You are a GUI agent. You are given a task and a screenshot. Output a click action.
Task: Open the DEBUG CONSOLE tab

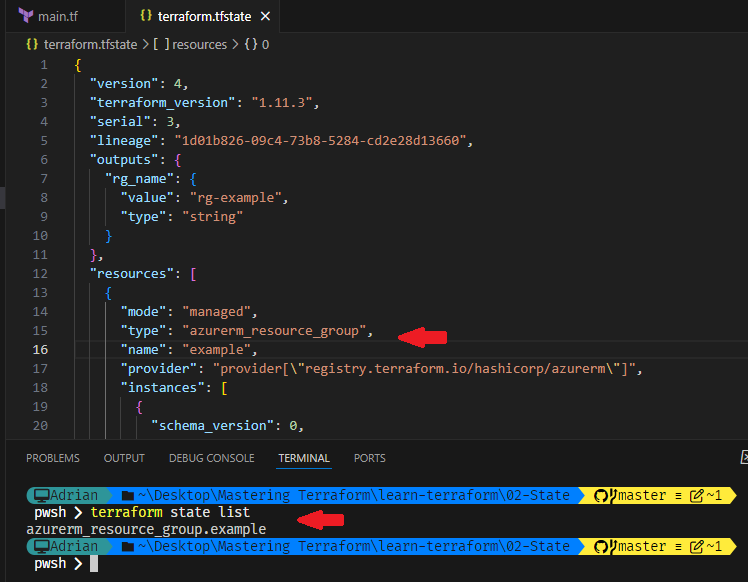click(x=212, y=458)
